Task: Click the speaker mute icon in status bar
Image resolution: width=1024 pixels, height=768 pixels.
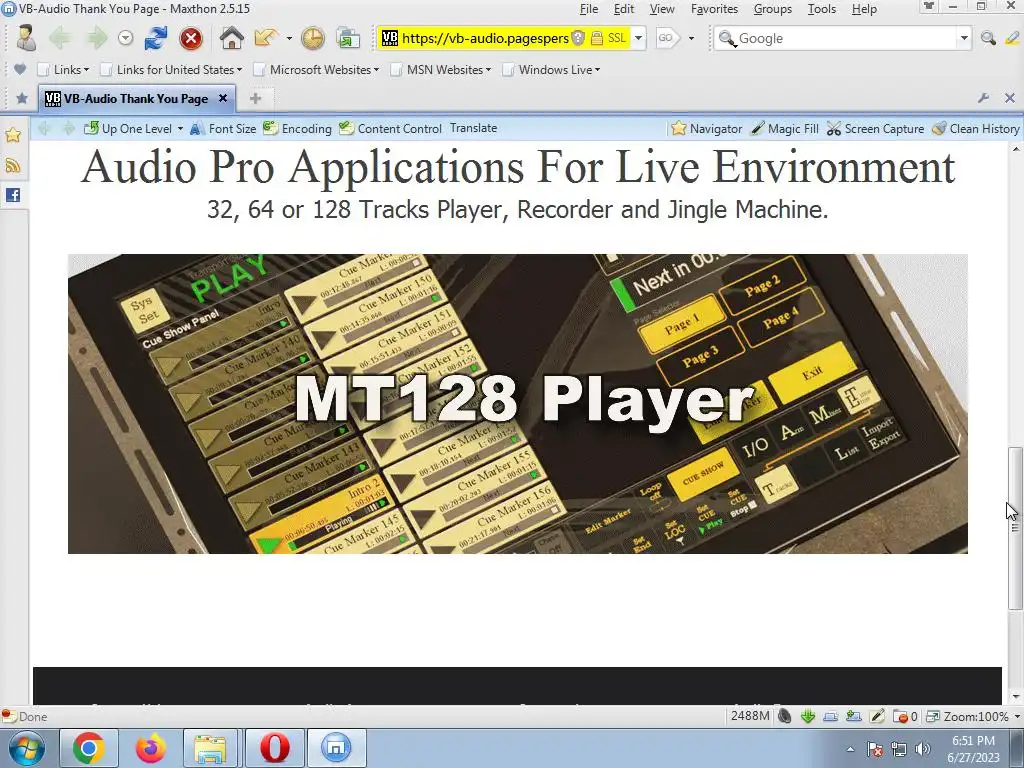Action: [x=785, y=716]
